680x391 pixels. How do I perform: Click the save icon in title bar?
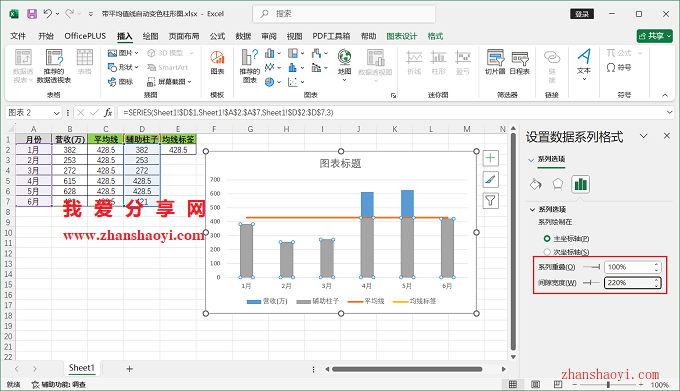point(32,14)
